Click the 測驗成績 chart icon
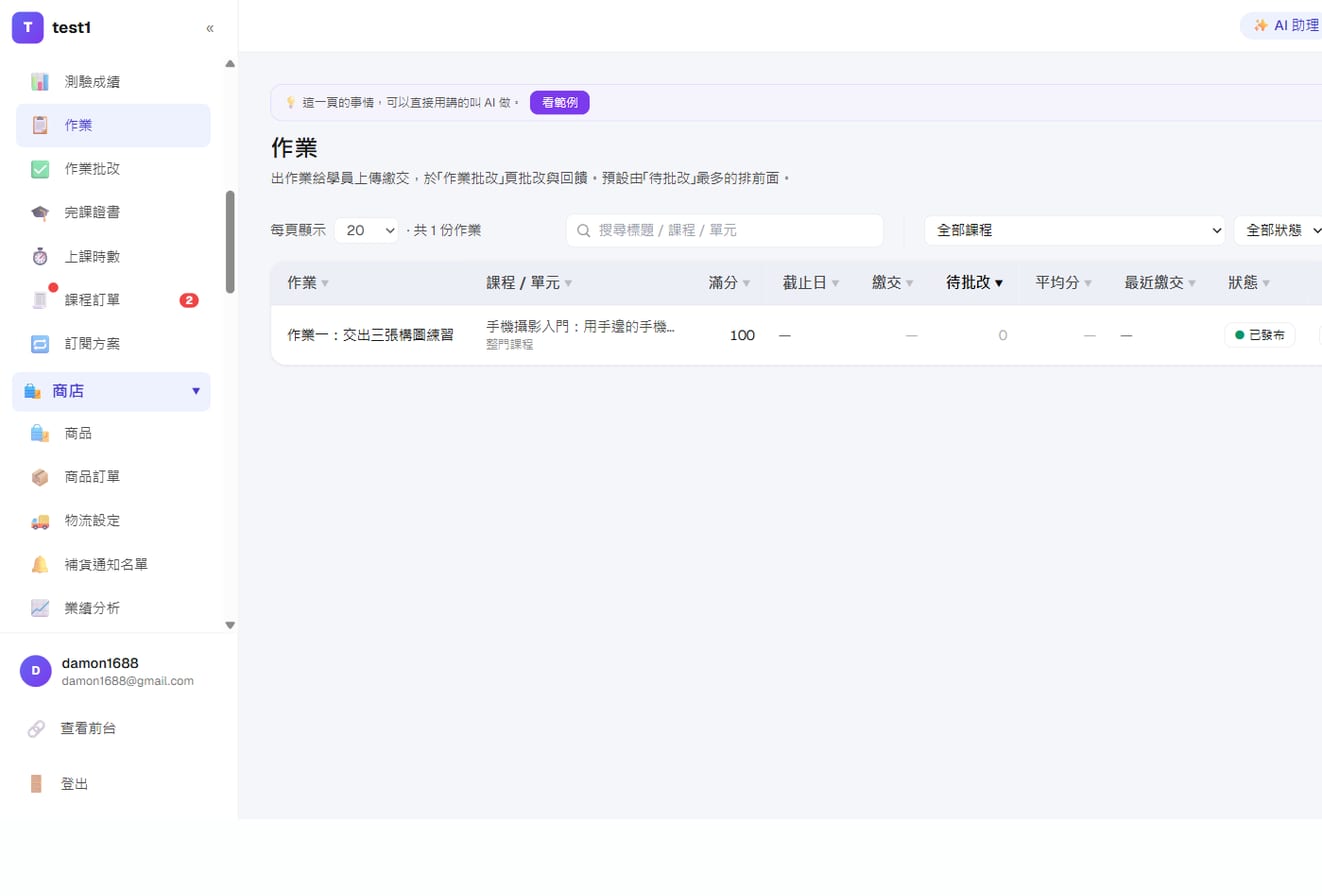 tap(40, 82)
